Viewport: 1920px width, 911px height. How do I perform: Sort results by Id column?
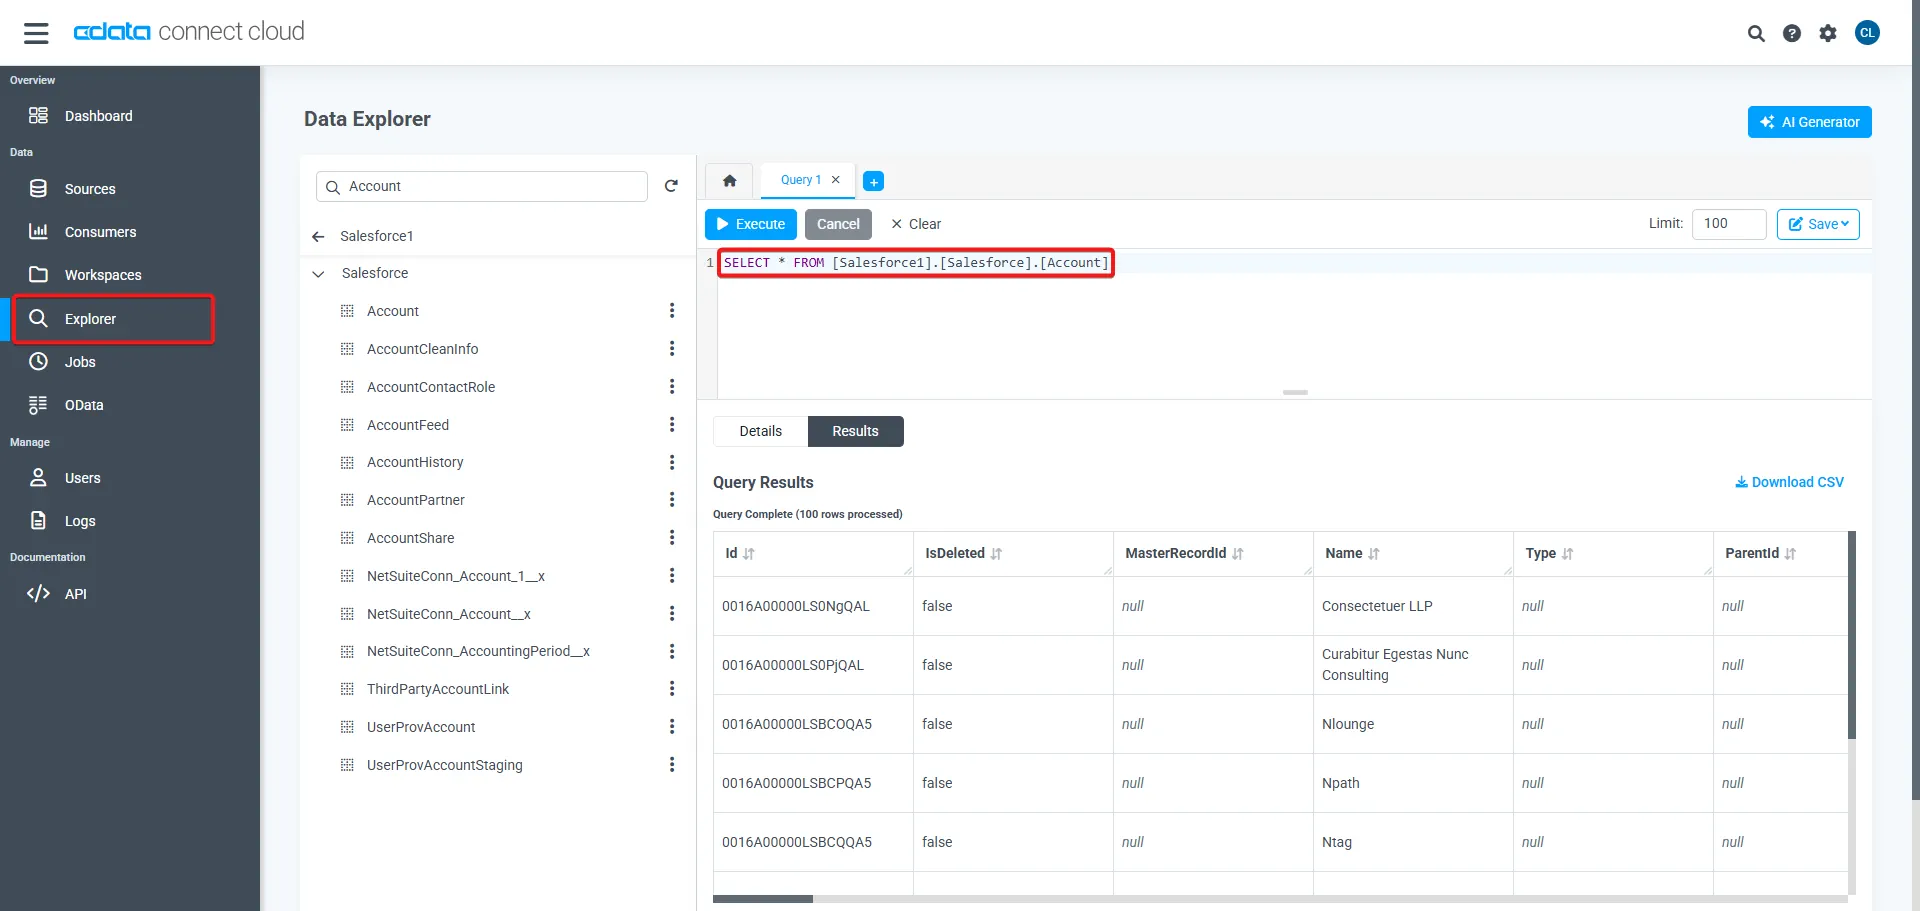coord(749,554)
